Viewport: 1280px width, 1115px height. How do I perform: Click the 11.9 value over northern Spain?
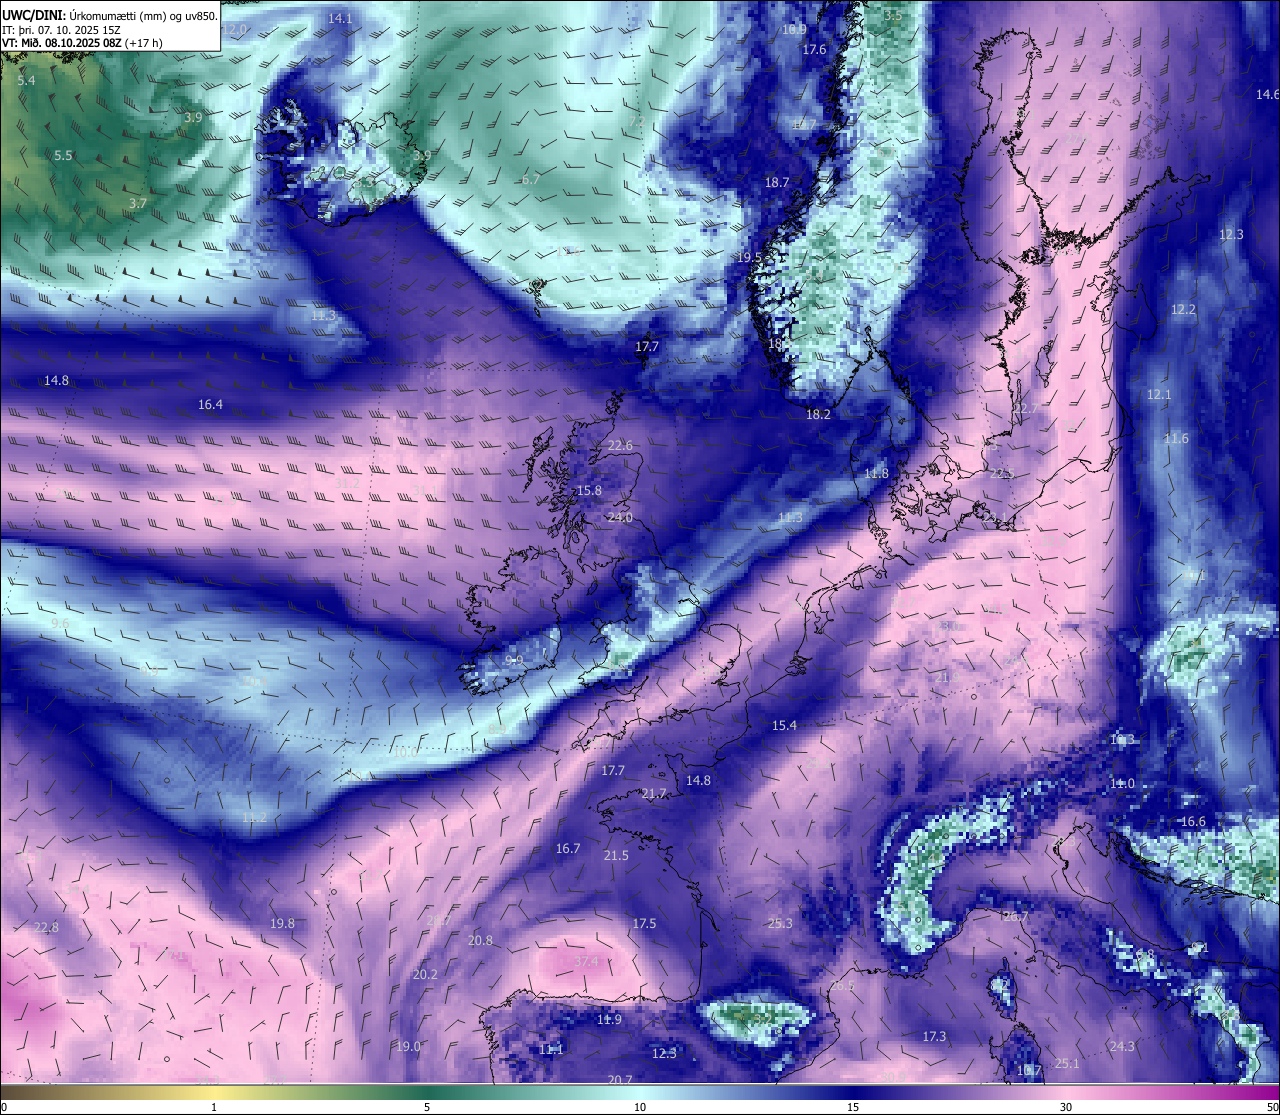(x=609, y=1019)
